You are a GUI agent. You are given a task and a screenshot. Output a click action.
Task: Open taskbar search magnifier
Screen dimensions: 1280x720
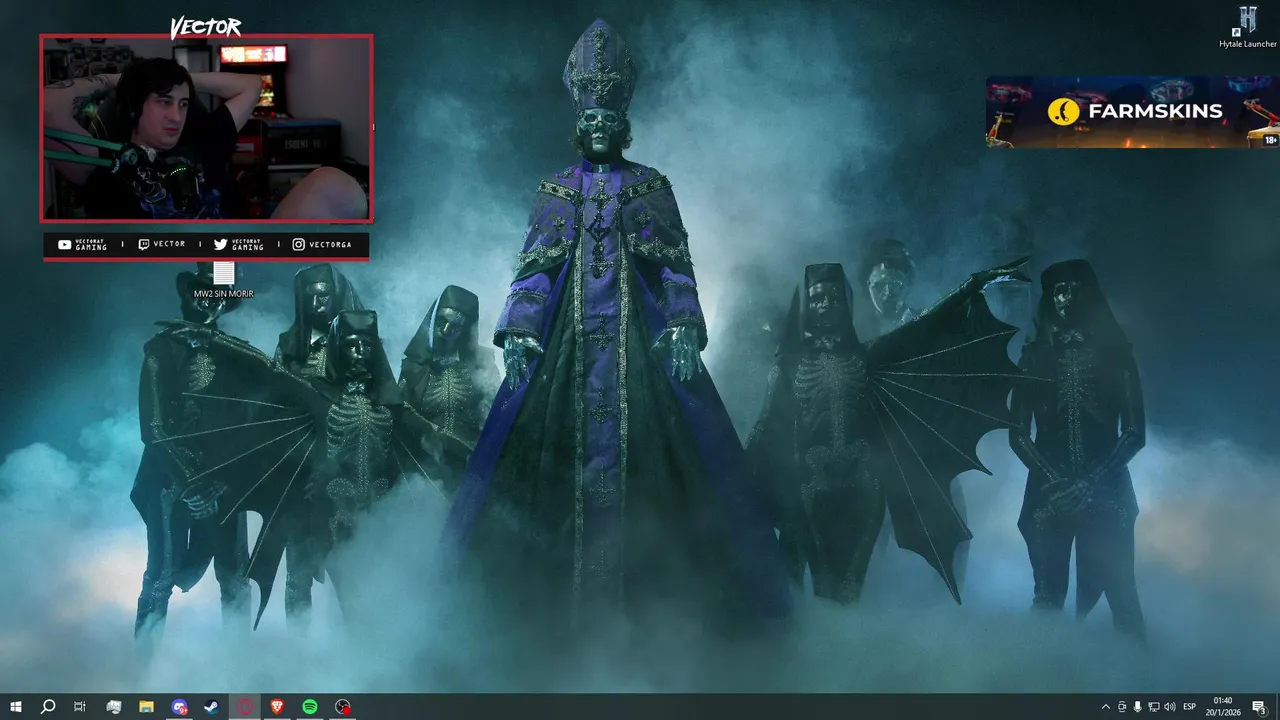[x=47, y=707]
